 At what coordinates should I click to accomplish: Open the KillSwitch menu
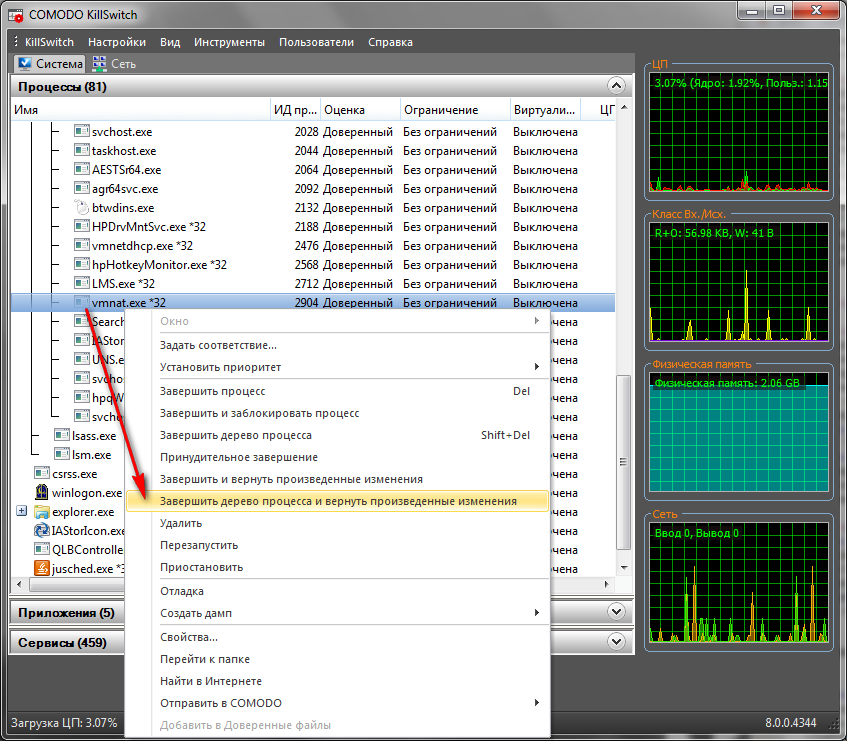pyautogui.click(x=49, y=42)
